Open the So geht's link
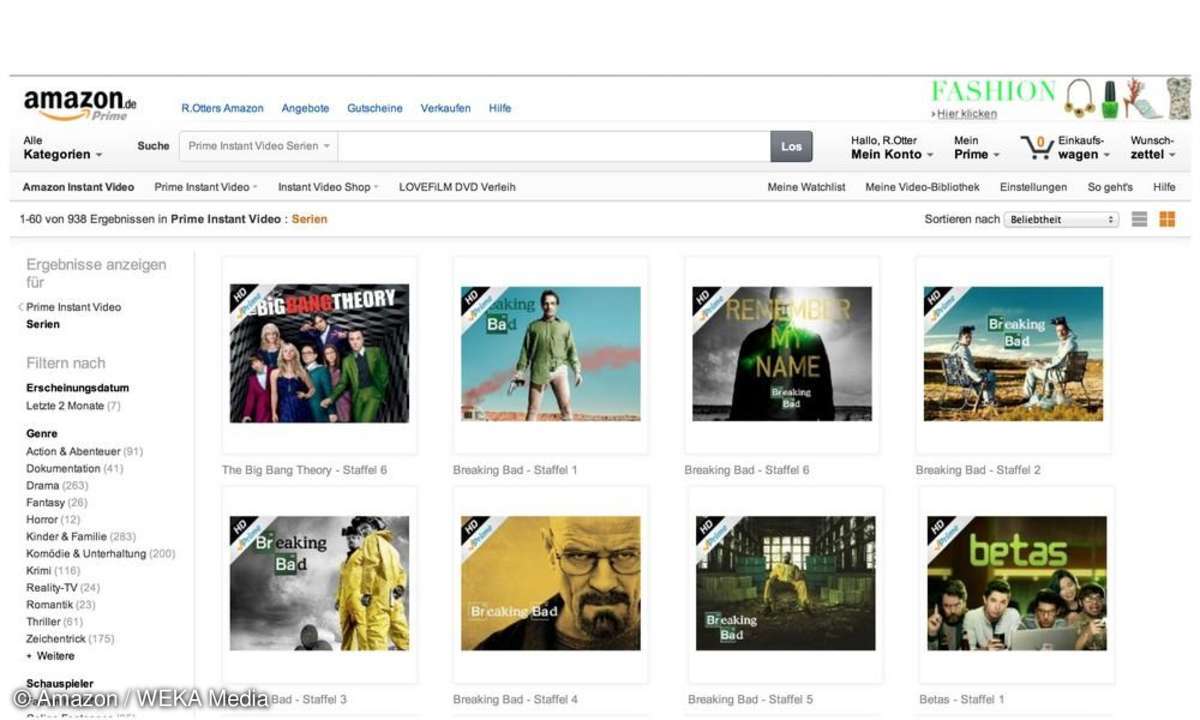This screenshot has height=720, width=1200. [x=1110, y=187]
